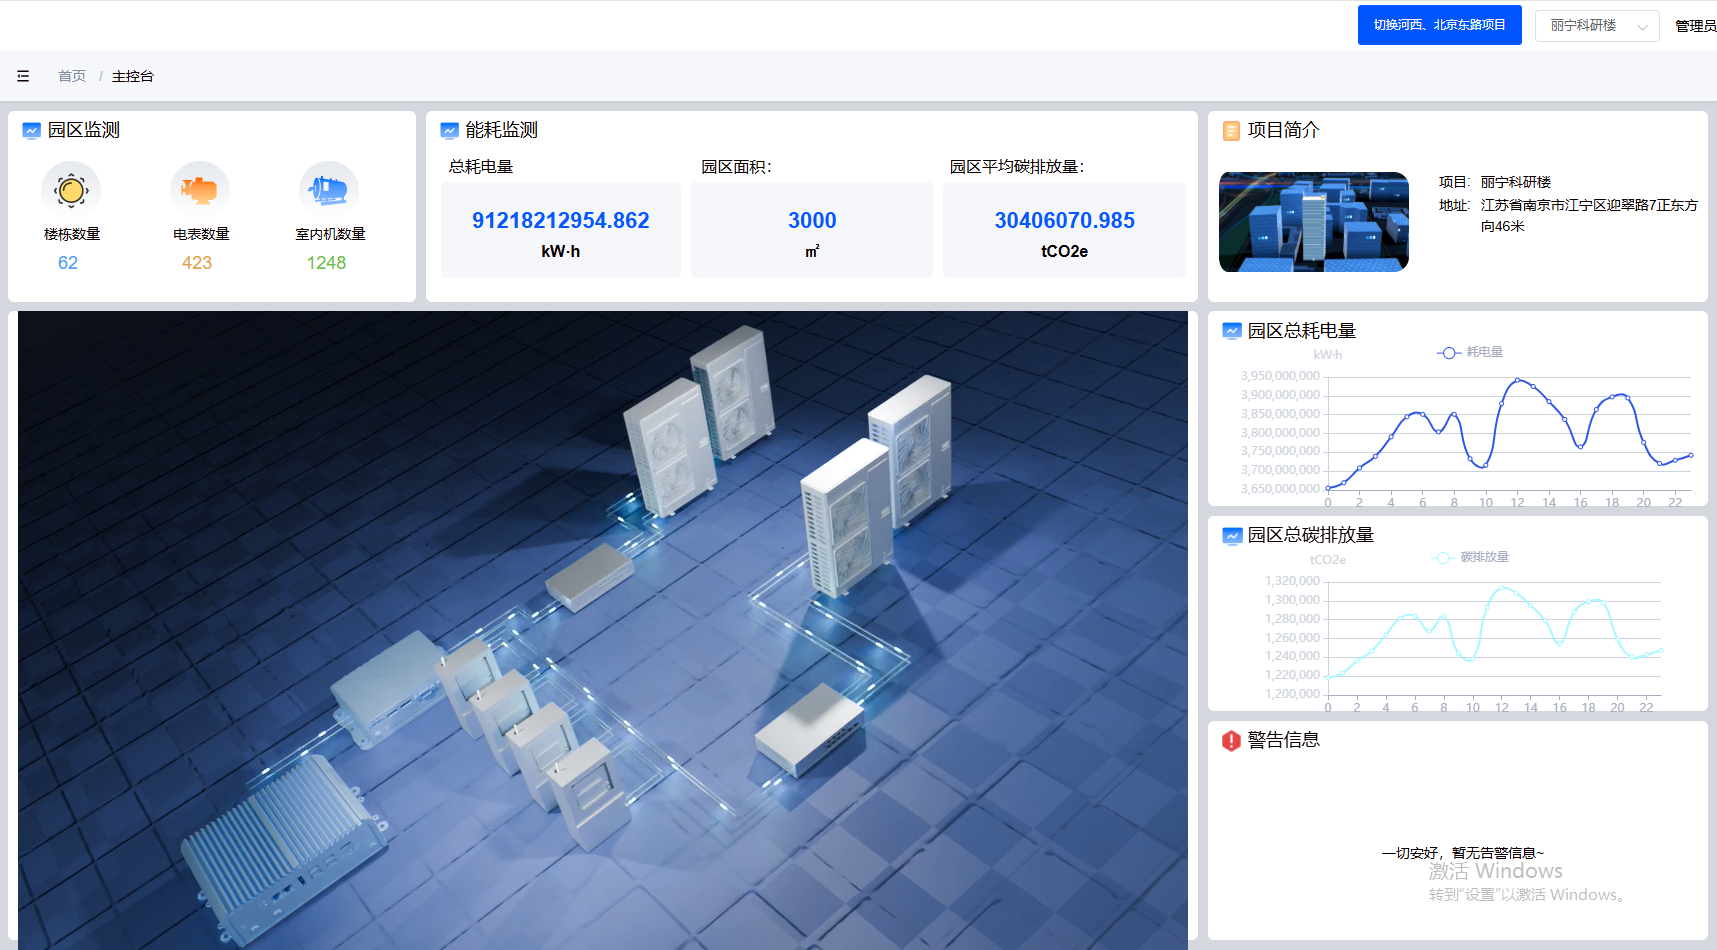The width and height of the screenshot is (1717, 950).
Task: Toggle the 碳排放量 legend series marker
Action: (1442, 558)
